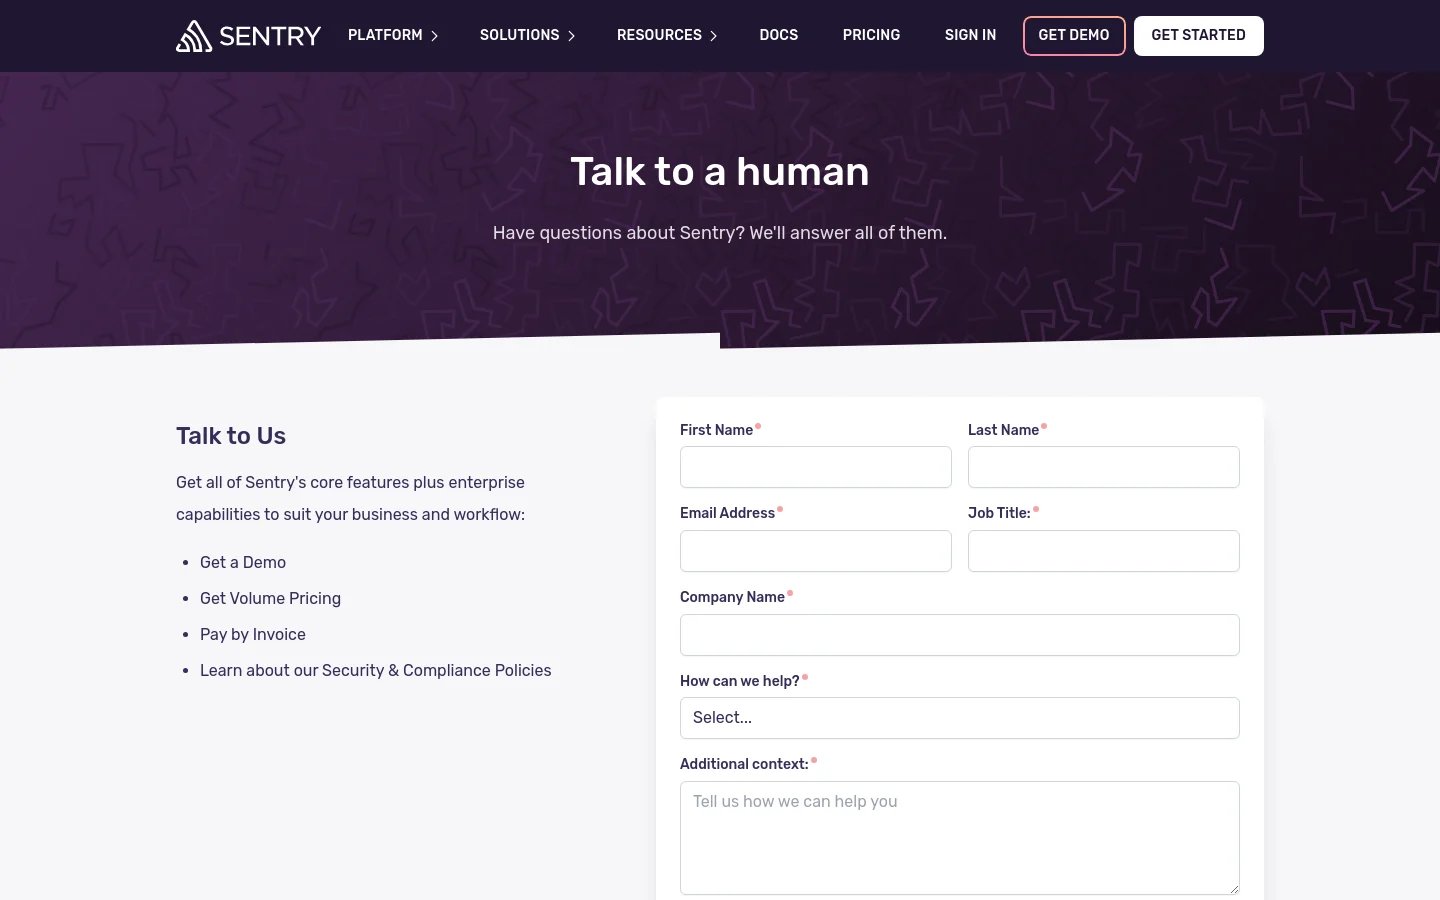This screenshot has width=1440, height=900.
Task: Click the Get Started button
Action: coord(1199,36)
